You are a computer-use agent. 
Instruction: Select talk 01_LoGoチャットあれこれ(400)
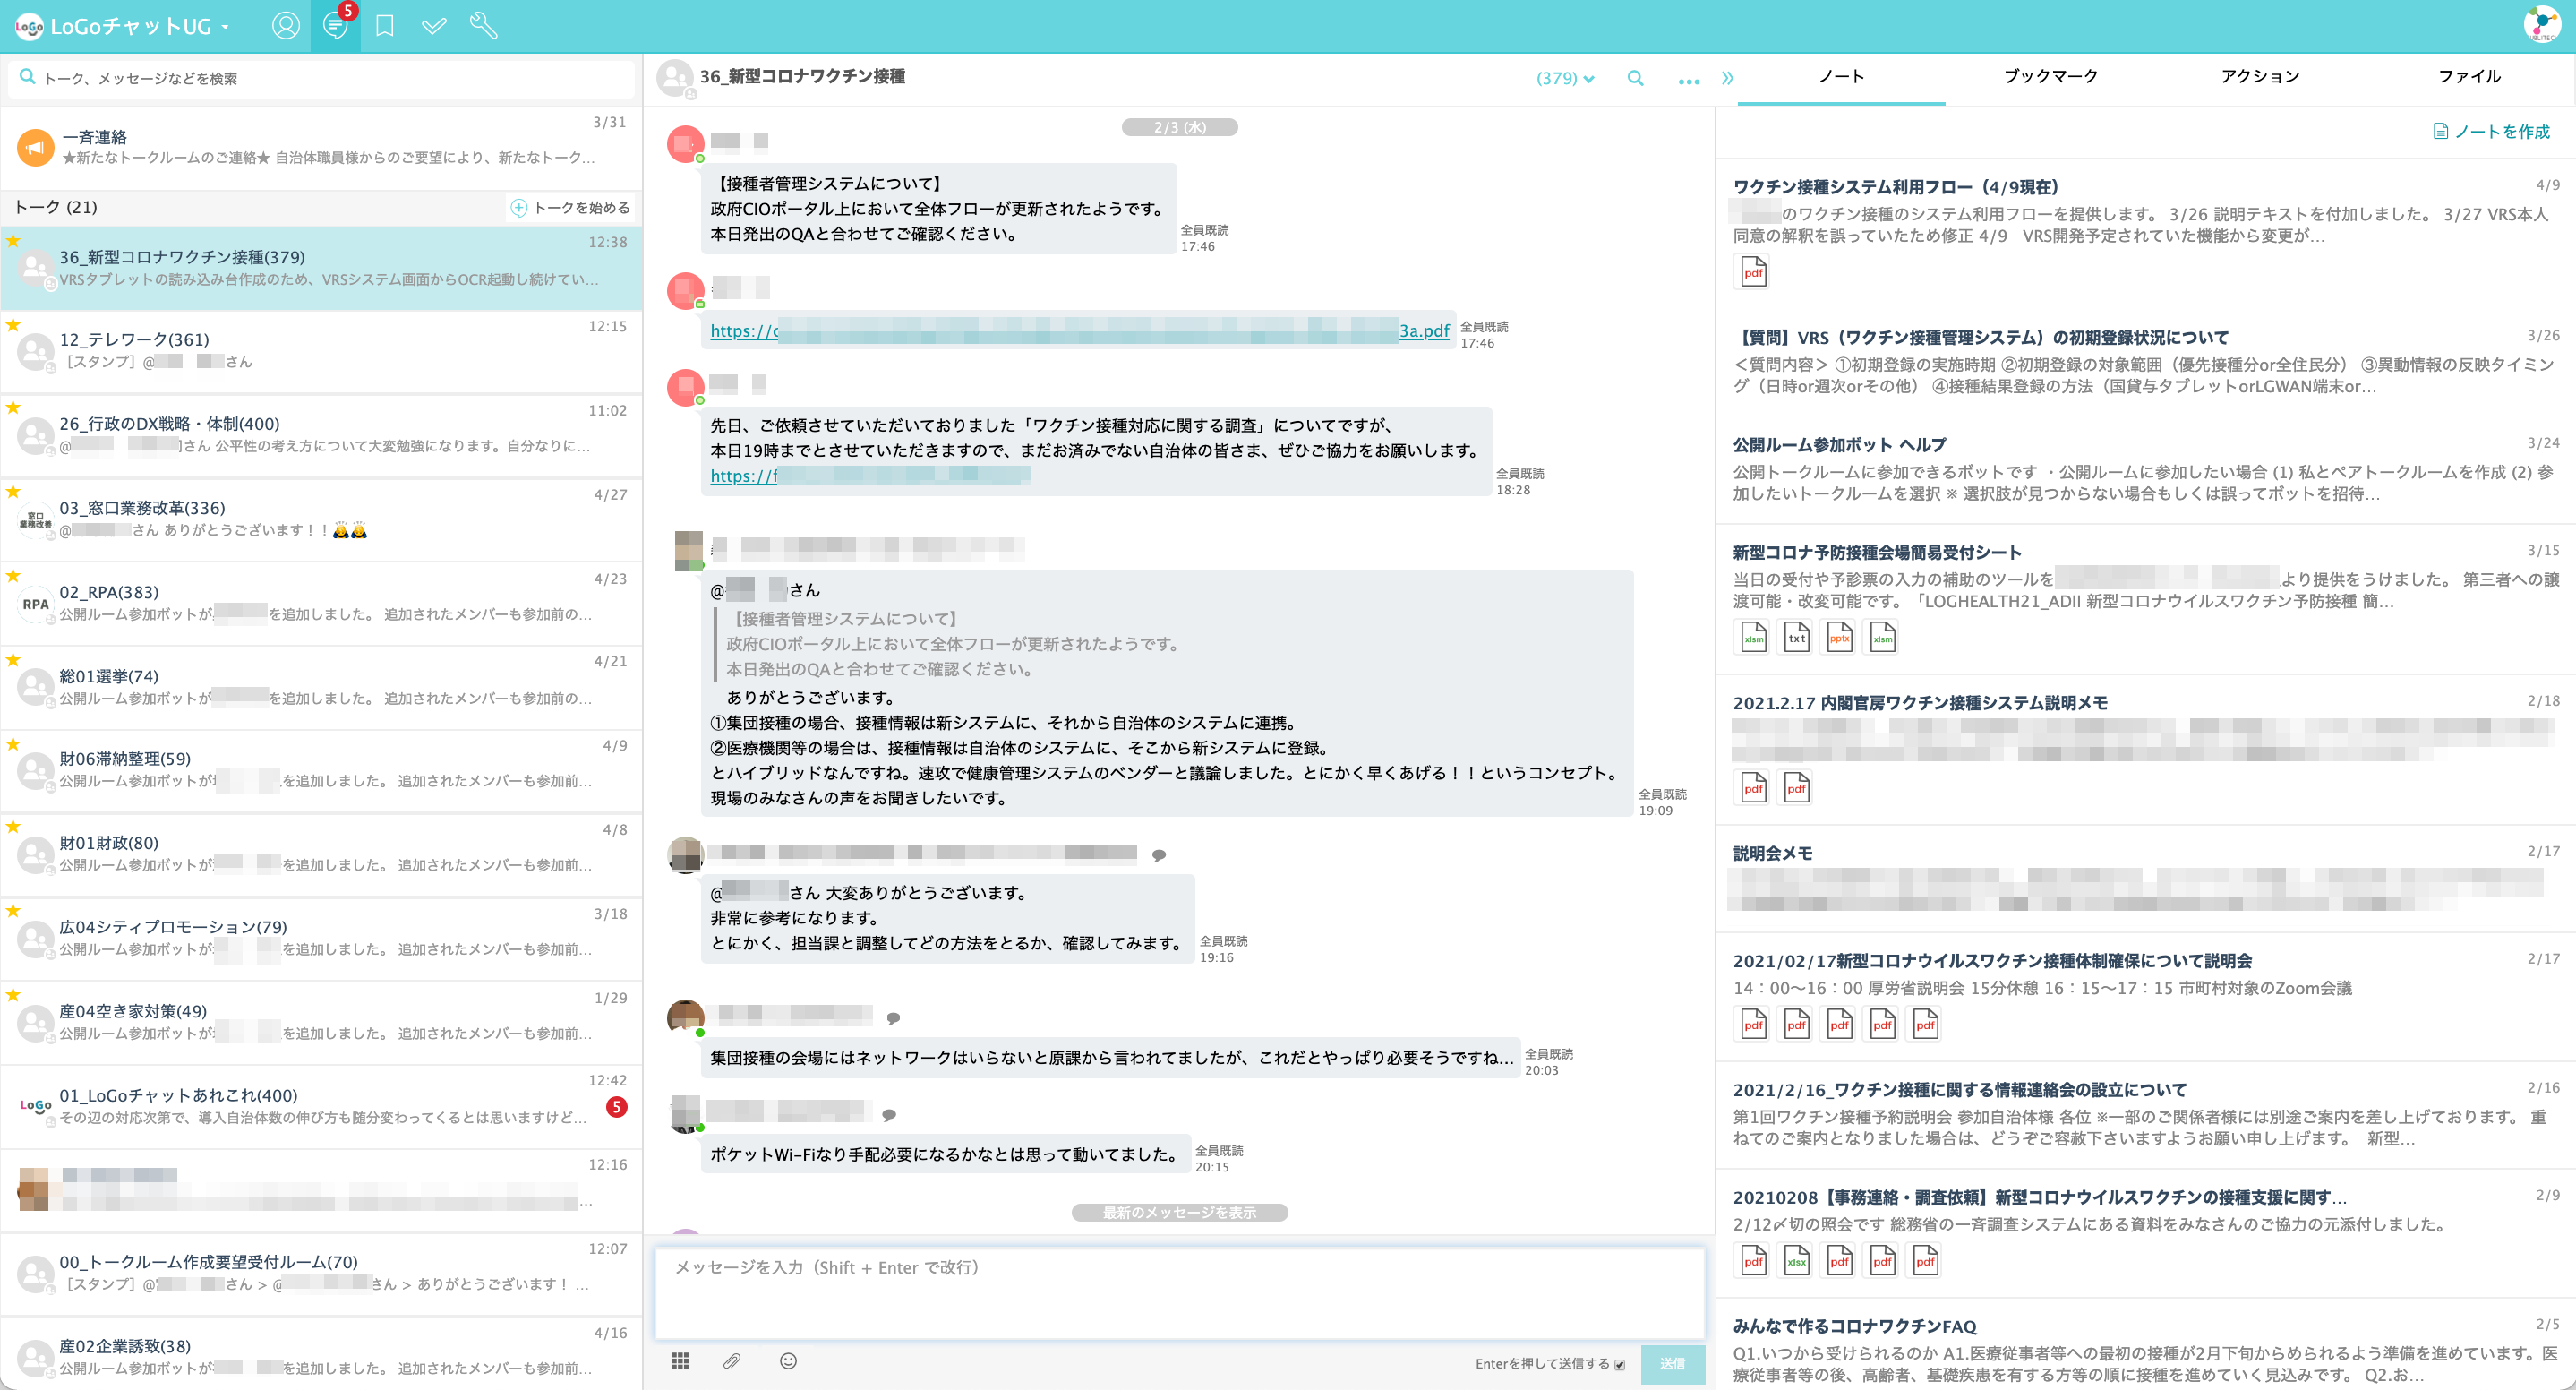[x=321, y=1106]
